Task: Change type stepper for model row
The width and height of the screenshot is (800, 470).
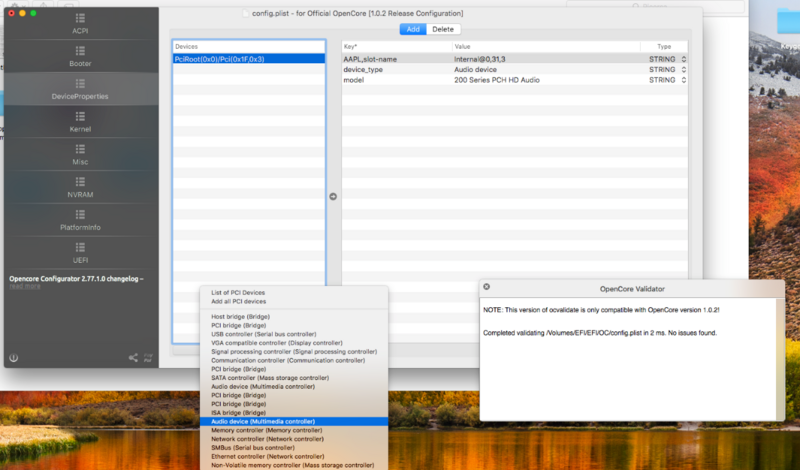Action: click(684, 80)
